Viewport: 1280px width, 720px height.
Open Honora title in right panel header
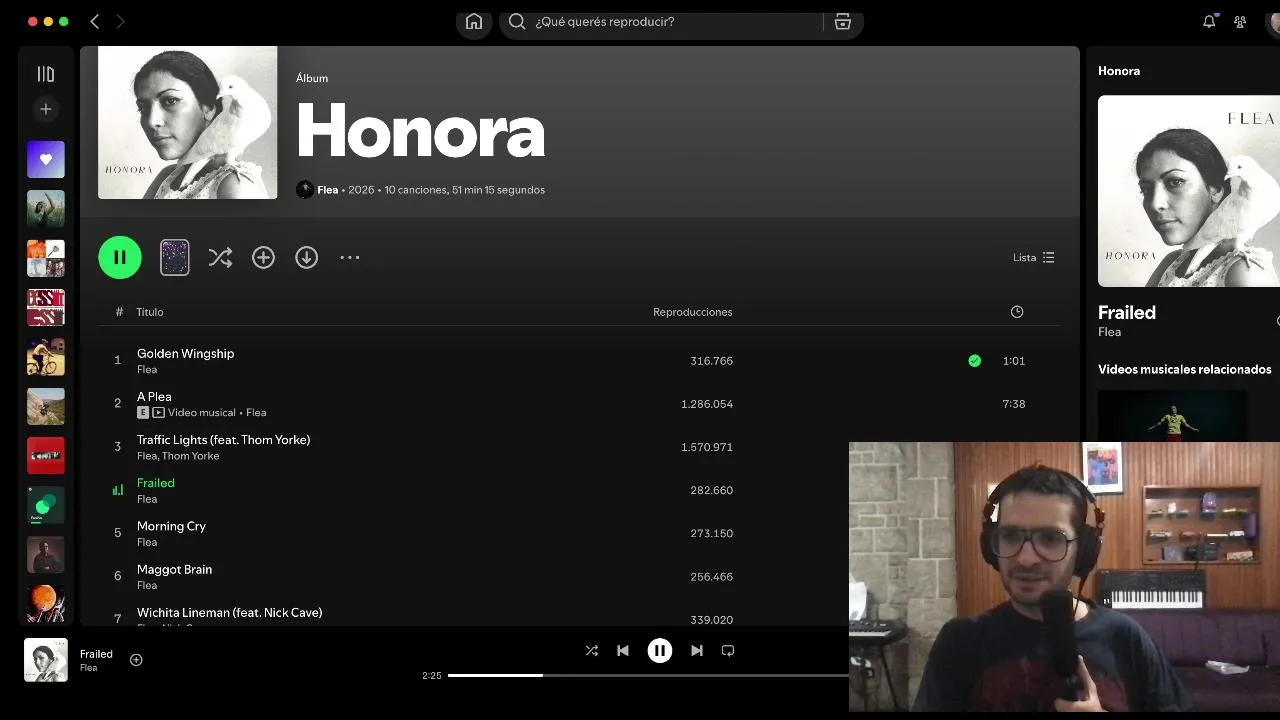point(1119,71)
